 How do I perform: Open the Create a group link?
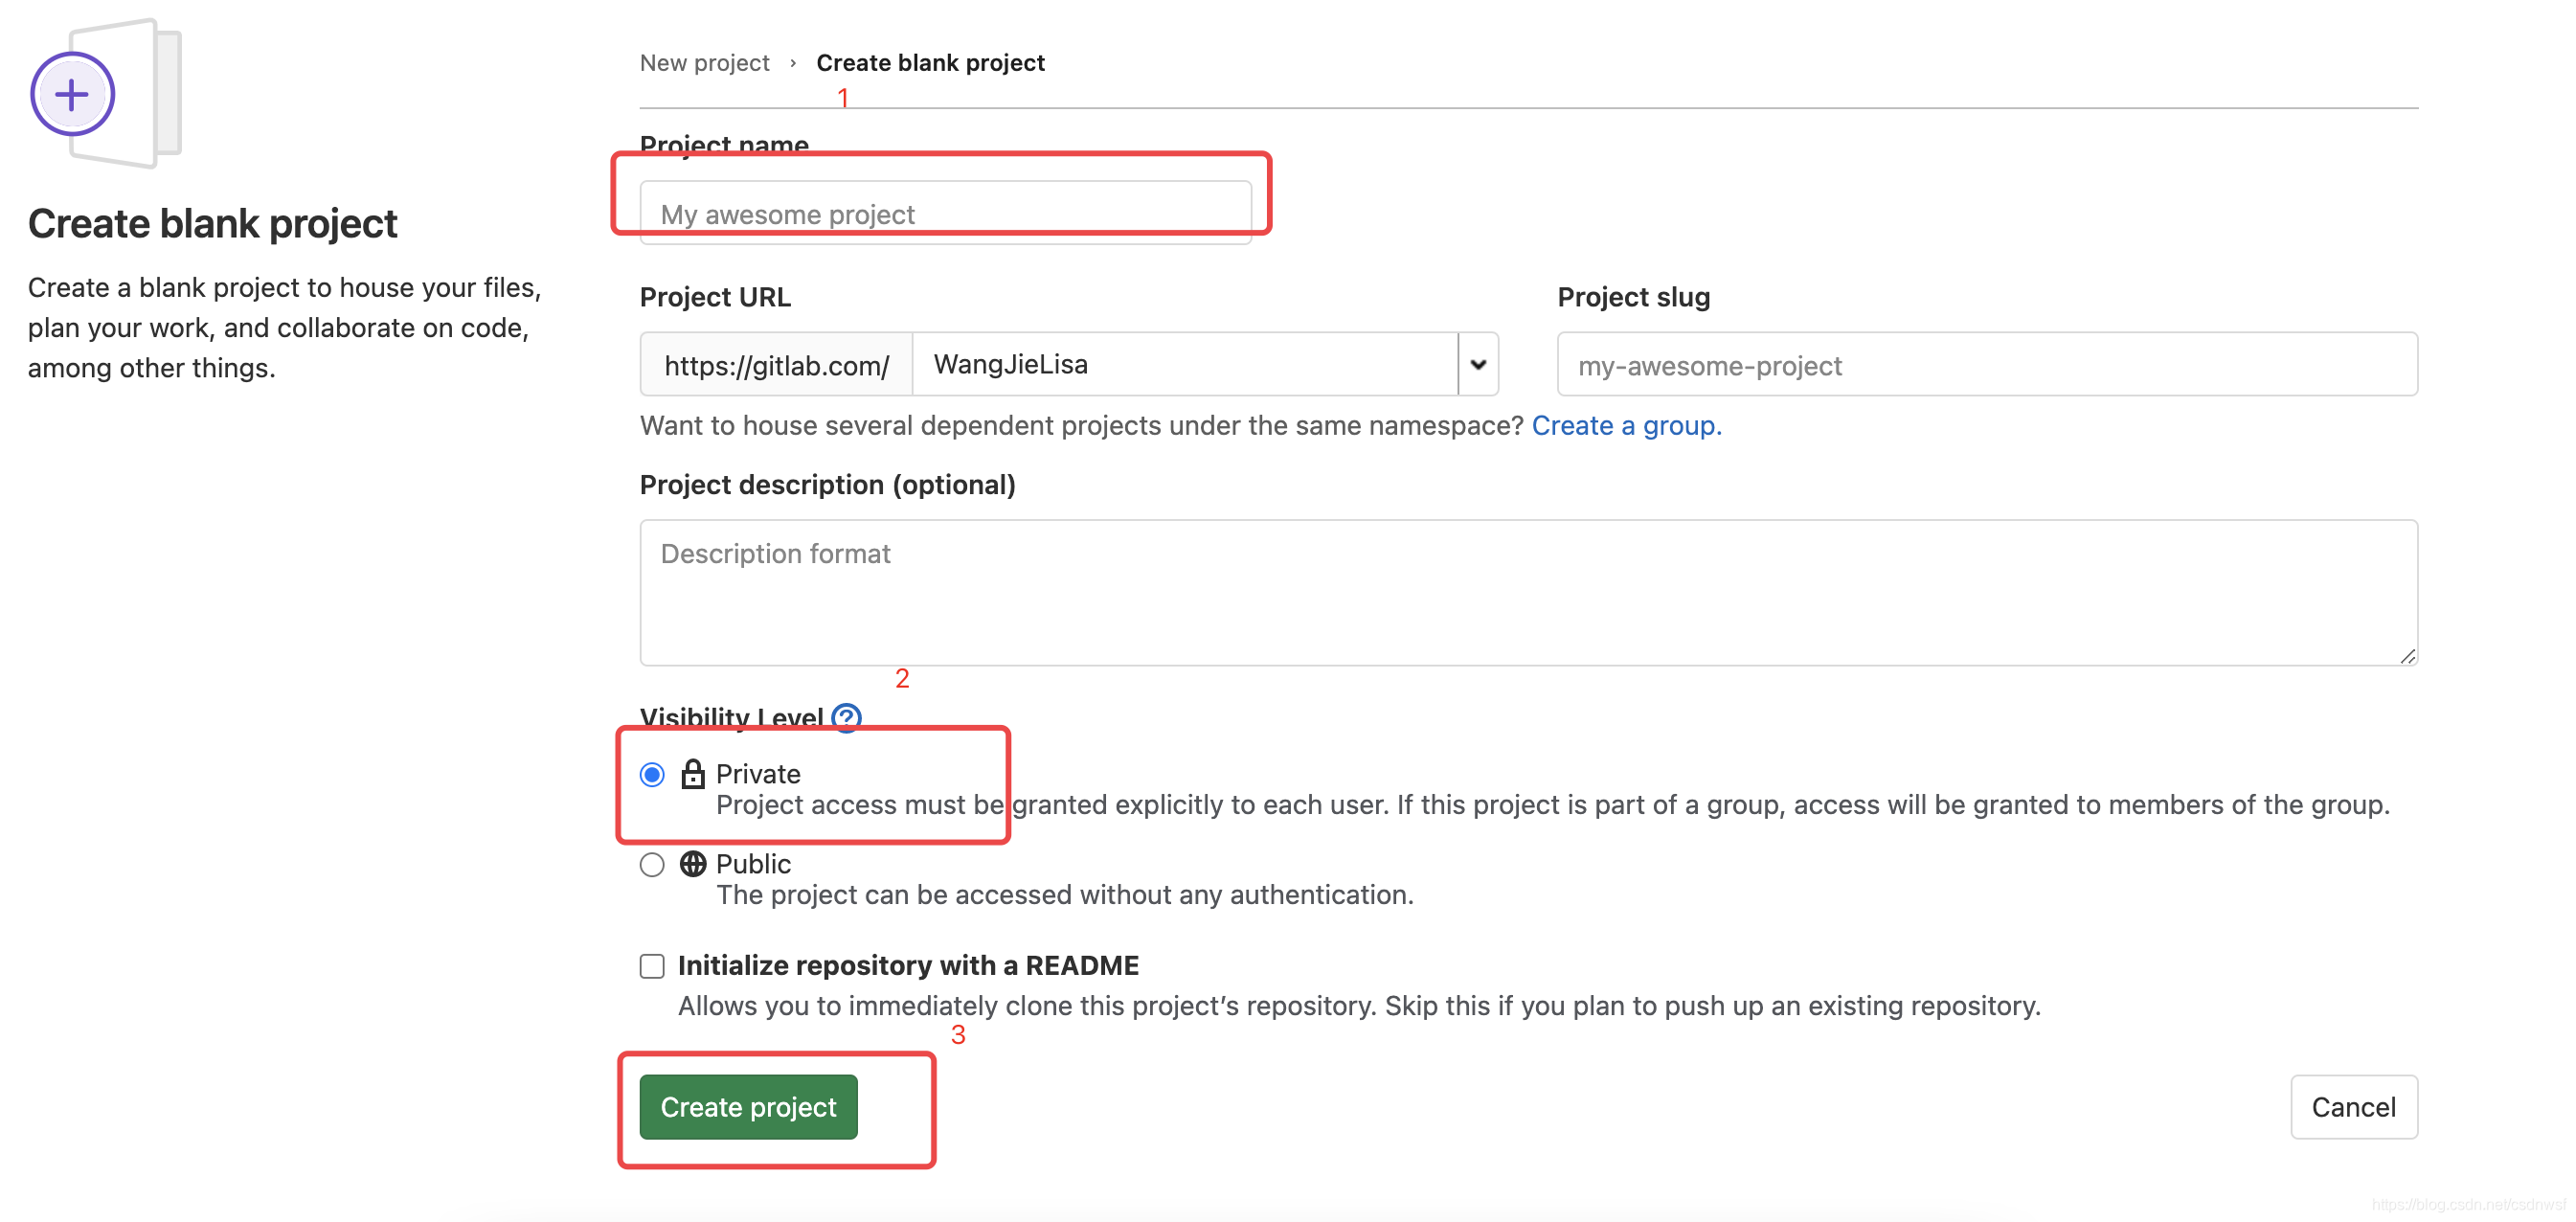click(x=1626, y=426)
